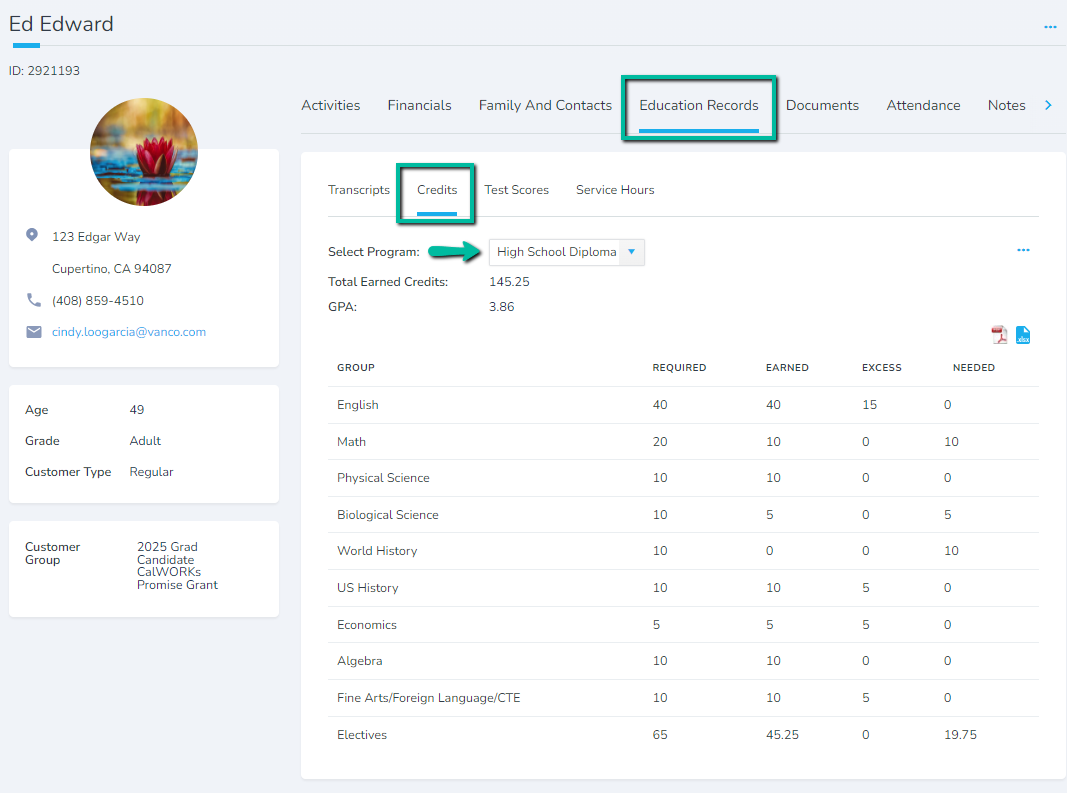Screen dimensions: 1067x793
Task: Open the Documents tab
Action: pos(822,105)
